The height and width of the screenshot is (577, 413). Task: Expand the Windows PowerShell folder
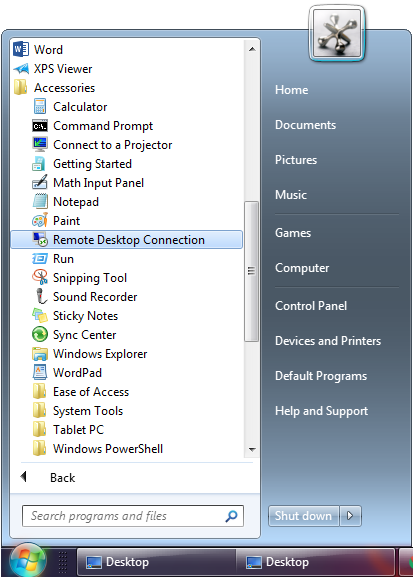[98, 449]
